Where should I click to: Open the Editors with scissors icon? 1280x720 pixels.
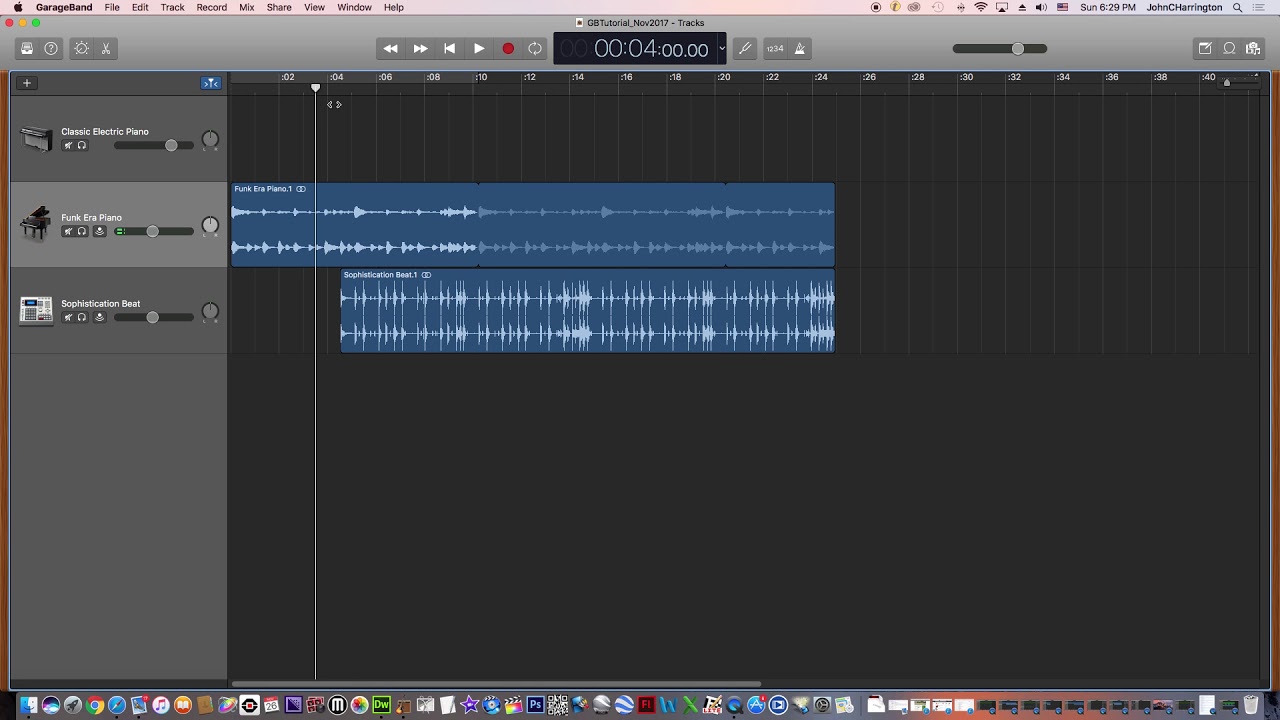[105, 48]
